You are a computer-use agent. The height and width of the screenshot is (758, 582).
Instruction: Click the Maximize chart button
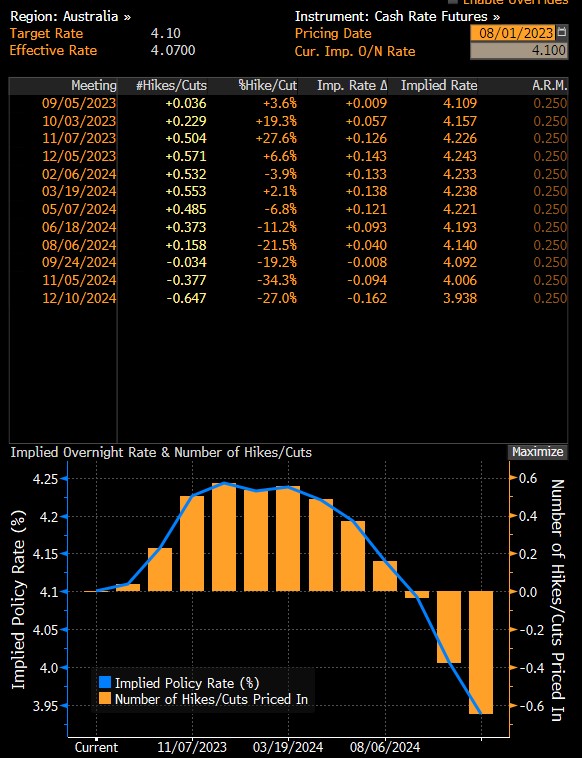(538, 452)
